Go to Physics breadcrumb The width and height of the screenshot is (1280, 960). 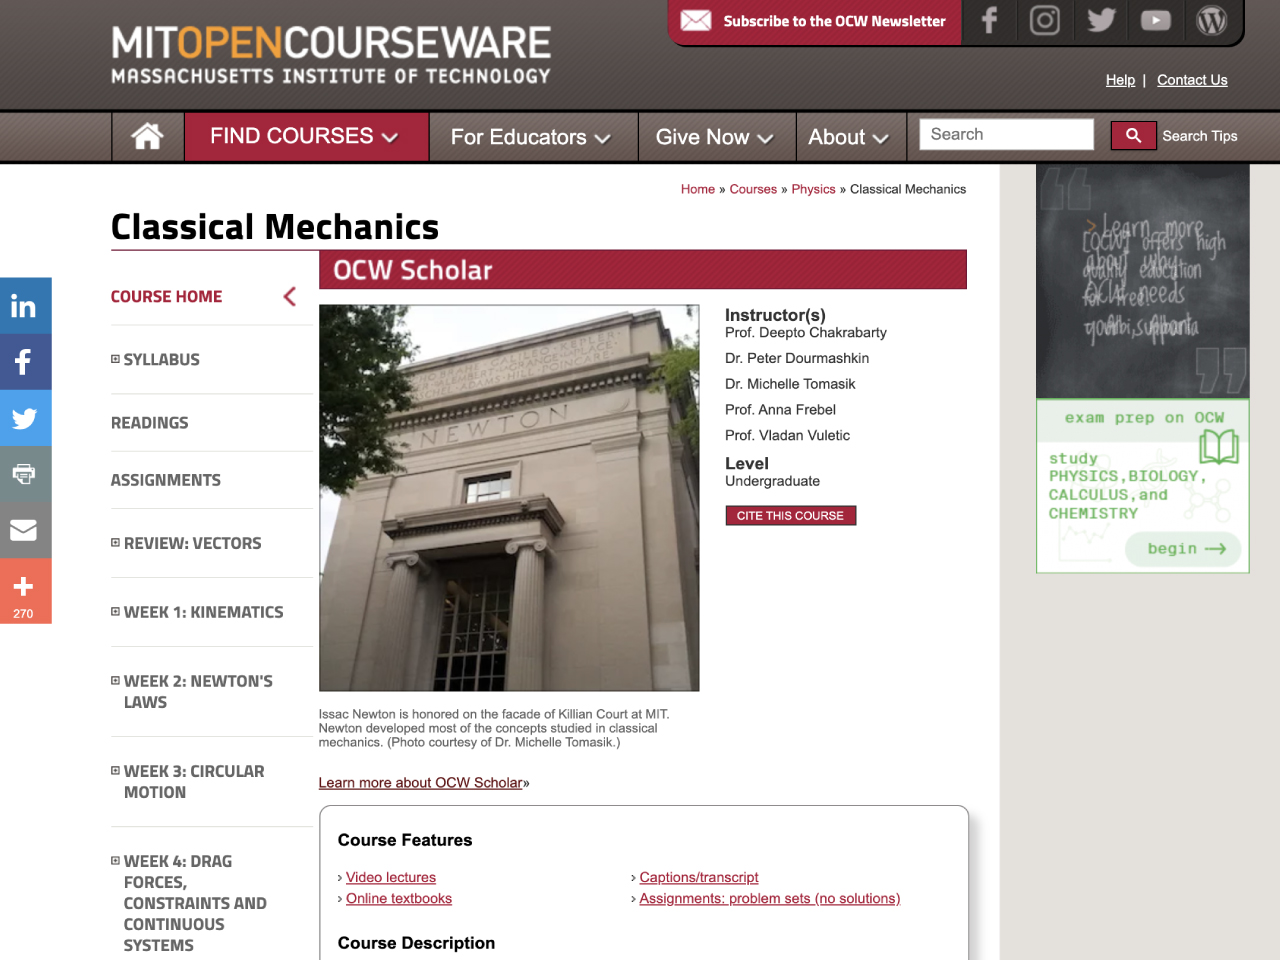point(813,189)
